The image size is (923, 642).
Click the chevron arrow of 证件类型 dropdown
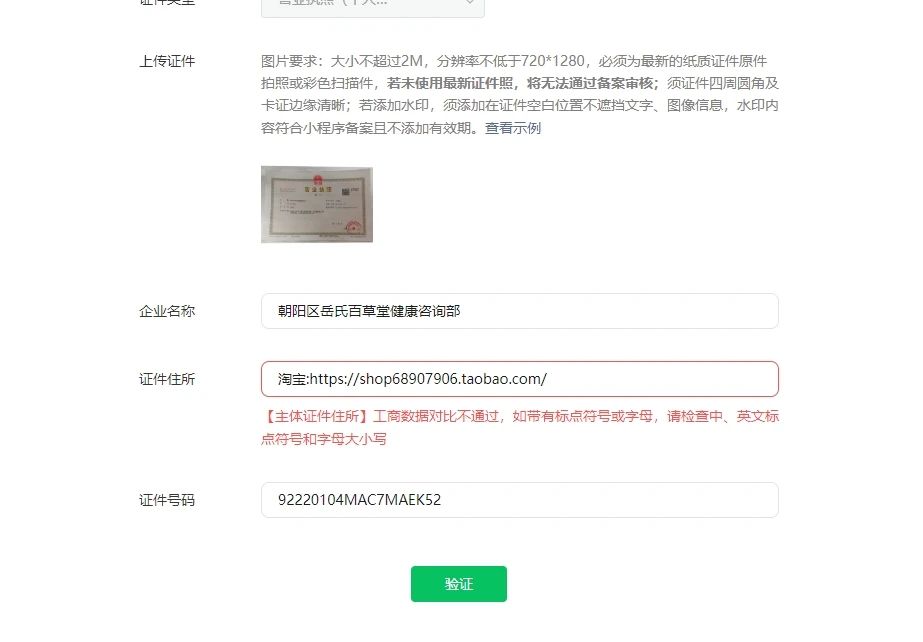(470, 2)
